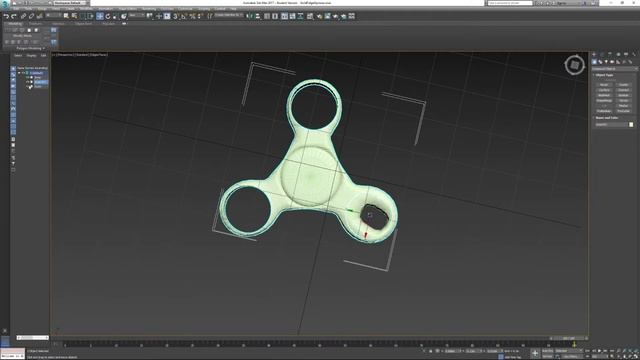This screenshot has width=640, height=360.
Task: Click the Mirror tool icon
Action: pos(249,16)
